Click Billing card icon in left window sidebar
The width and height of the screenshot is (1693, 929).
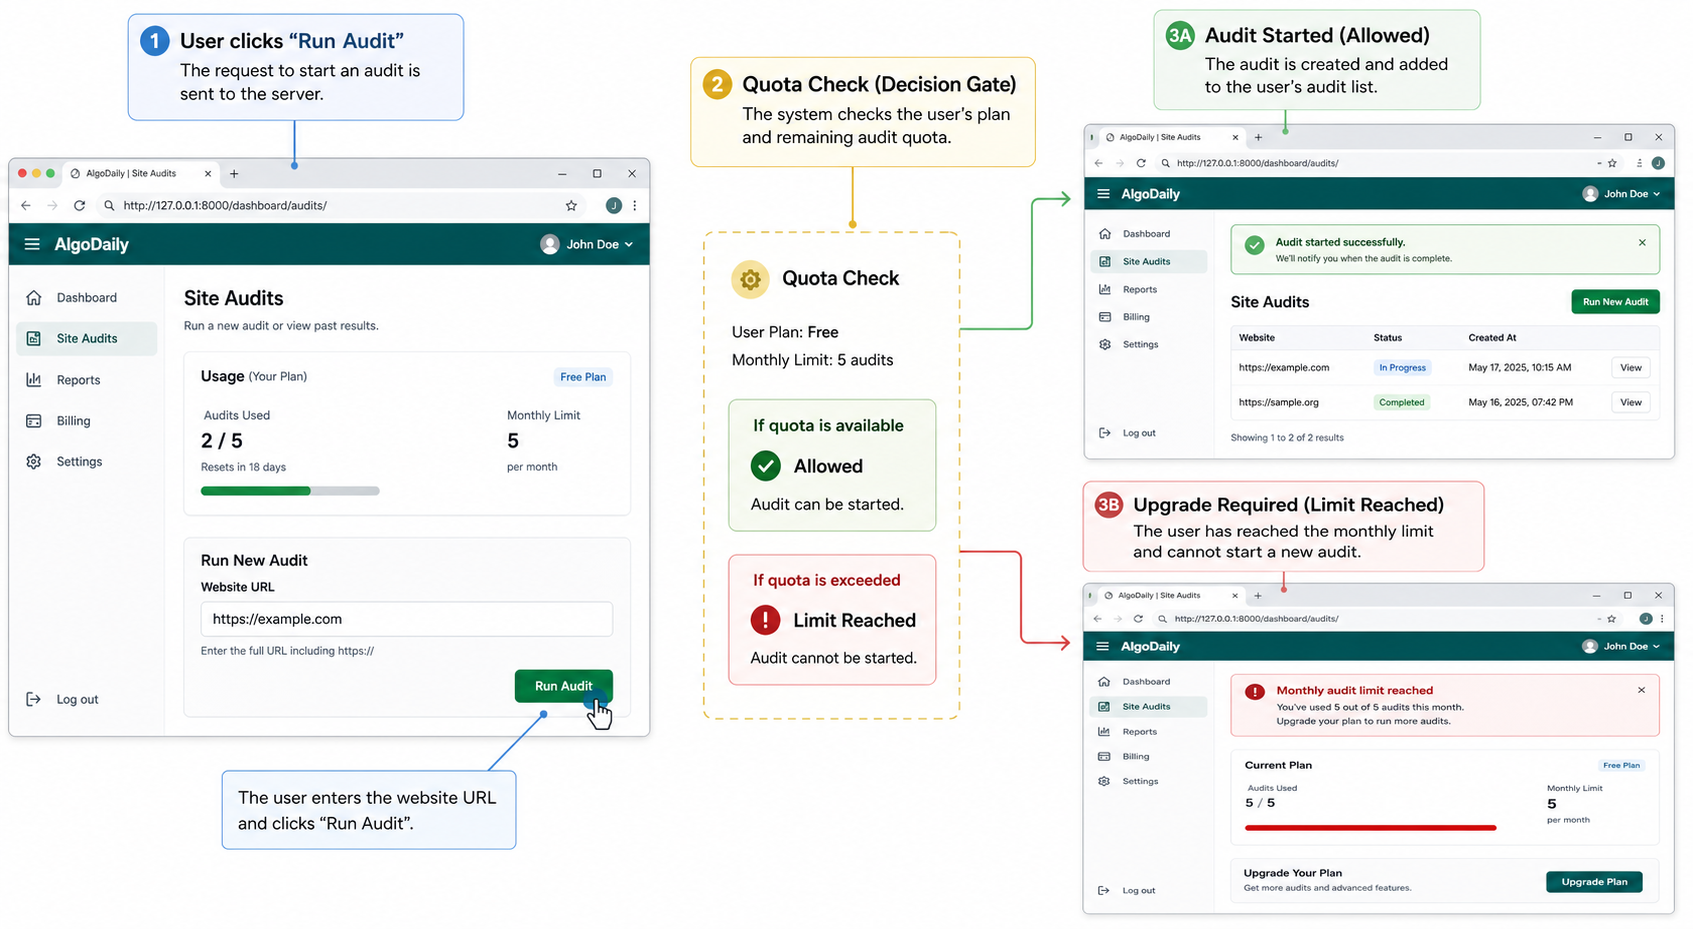[x=34, y=421]
